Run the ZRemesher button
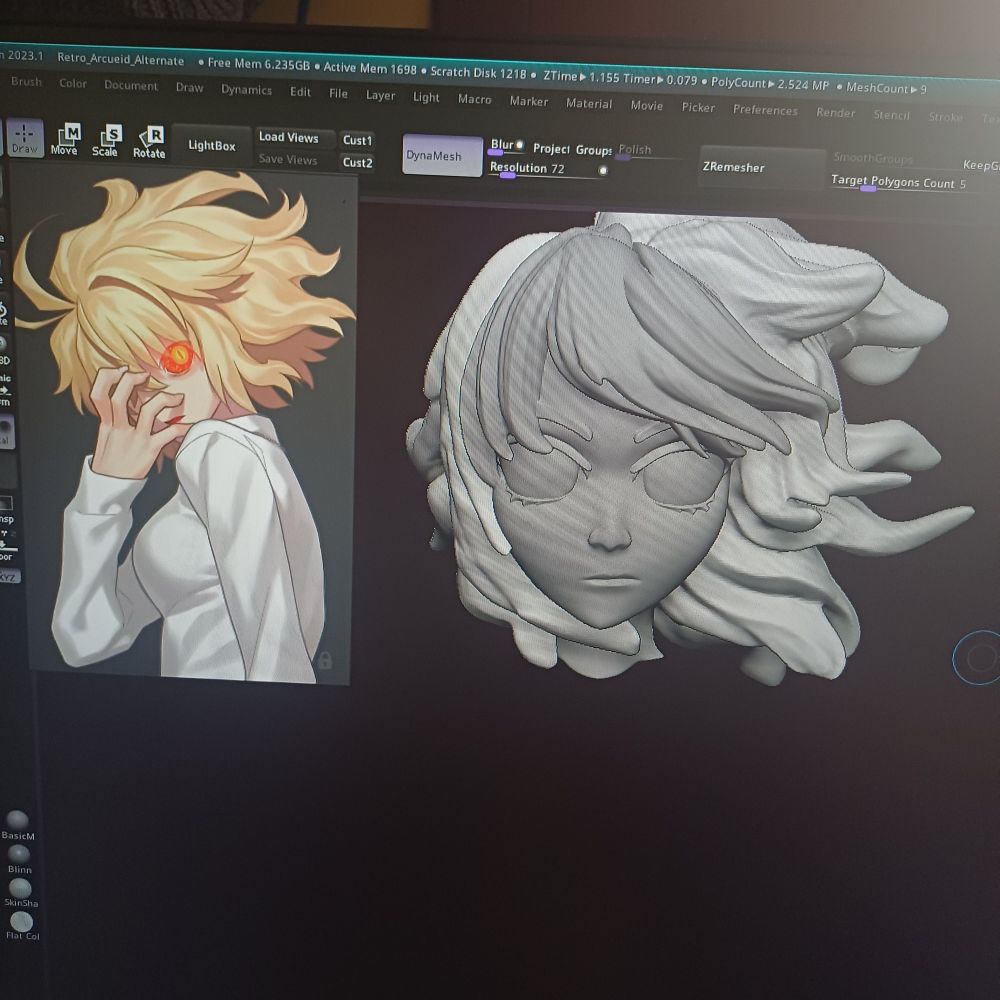 [x=761, y=167]
